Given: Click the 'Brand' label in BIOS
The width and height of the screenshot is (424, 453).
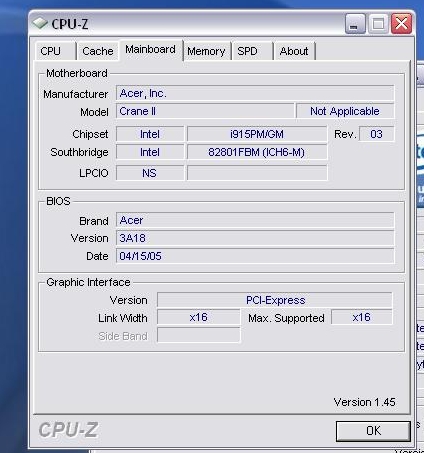Looking at the screenshot, I should [x=94, y=221].
